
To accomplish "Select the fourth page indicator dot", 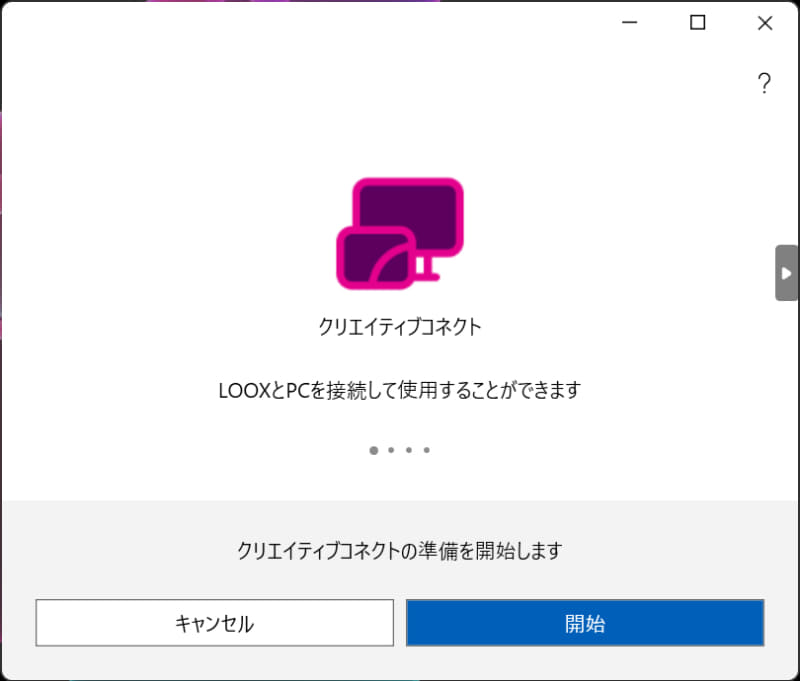I will click(427, 450).
